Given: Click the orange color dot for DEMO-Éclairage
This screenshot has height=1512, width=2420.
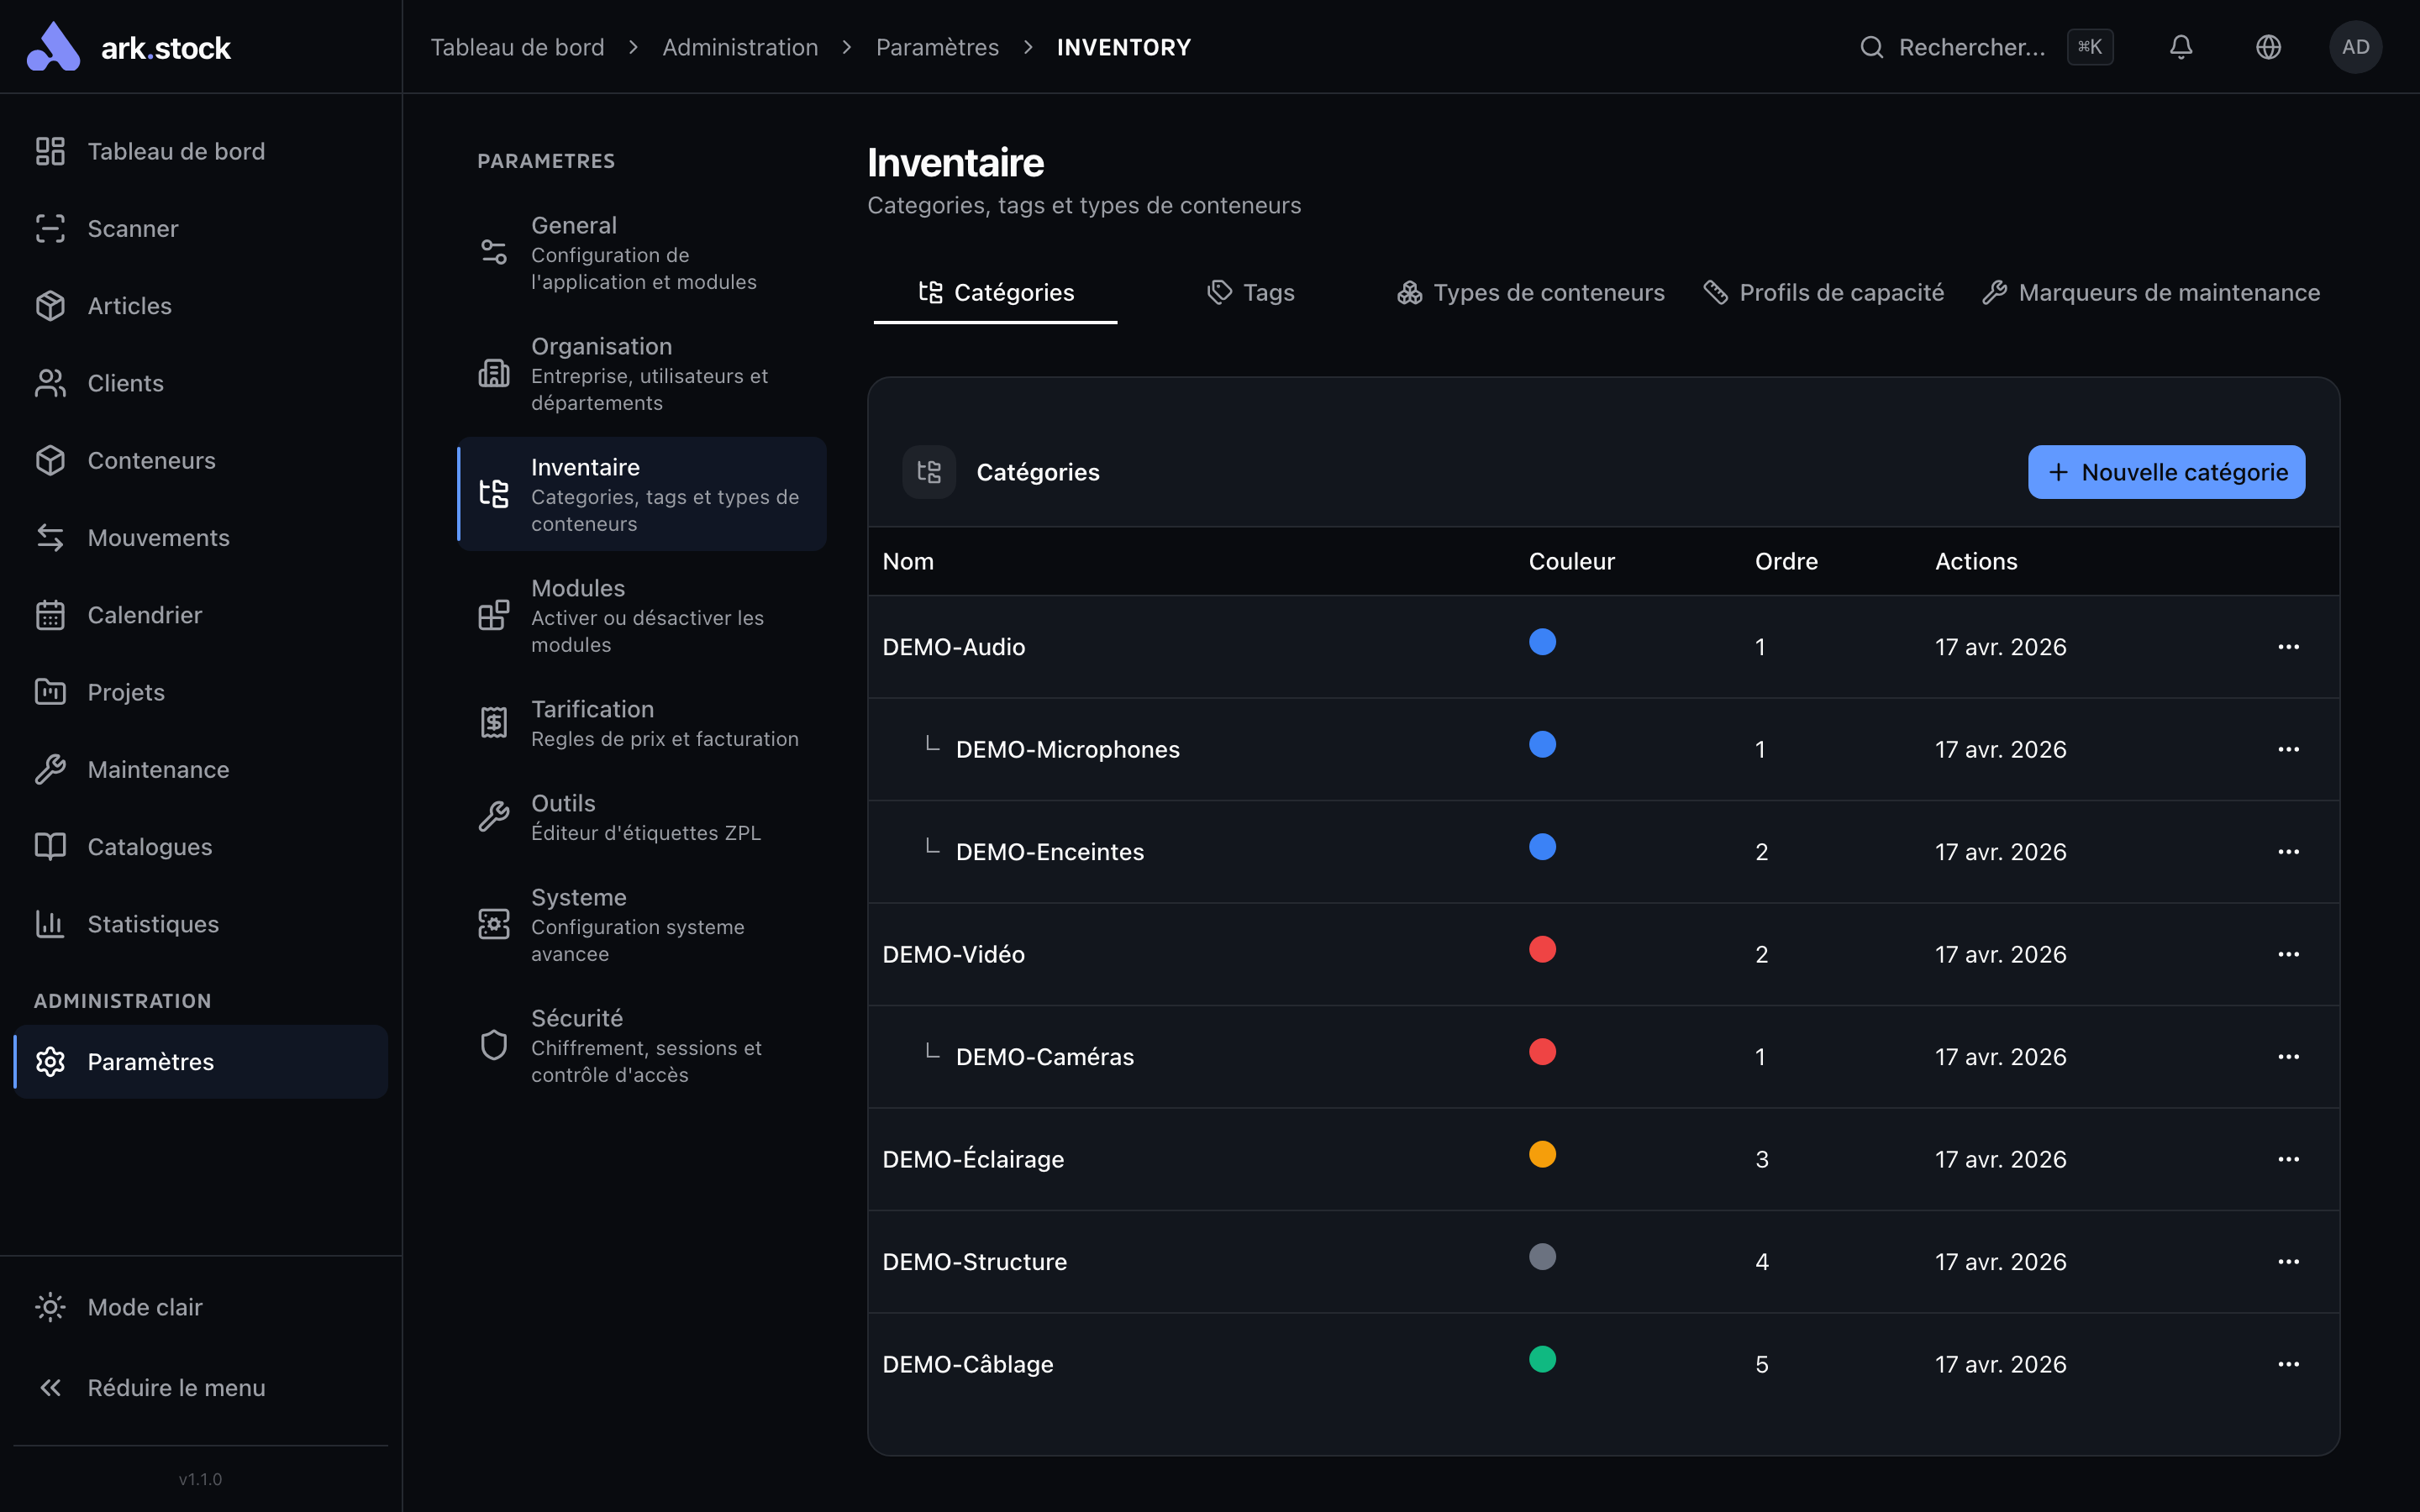Looking at the screenshot, I should (1542, 1154).
